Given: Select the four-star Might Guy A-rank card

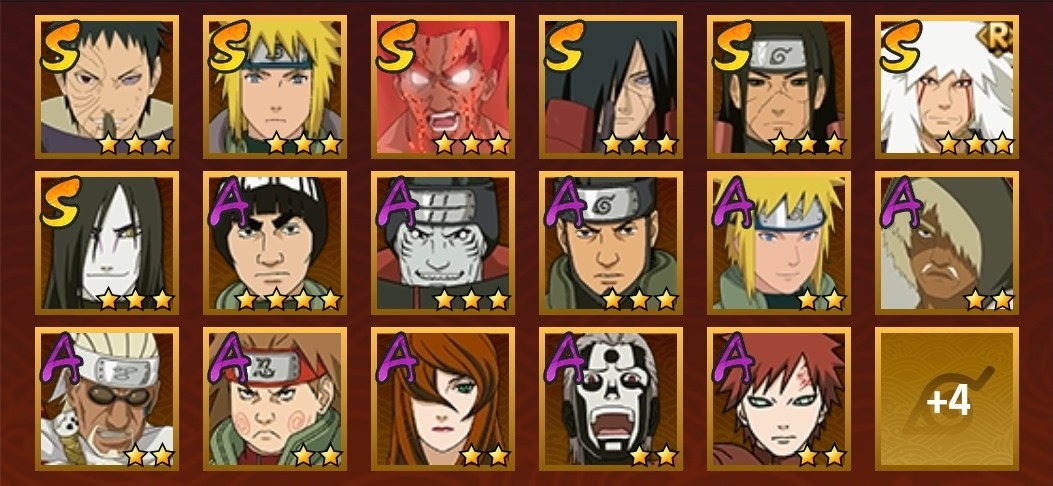Looking at the screenshot, I should [x=275, y=243].
